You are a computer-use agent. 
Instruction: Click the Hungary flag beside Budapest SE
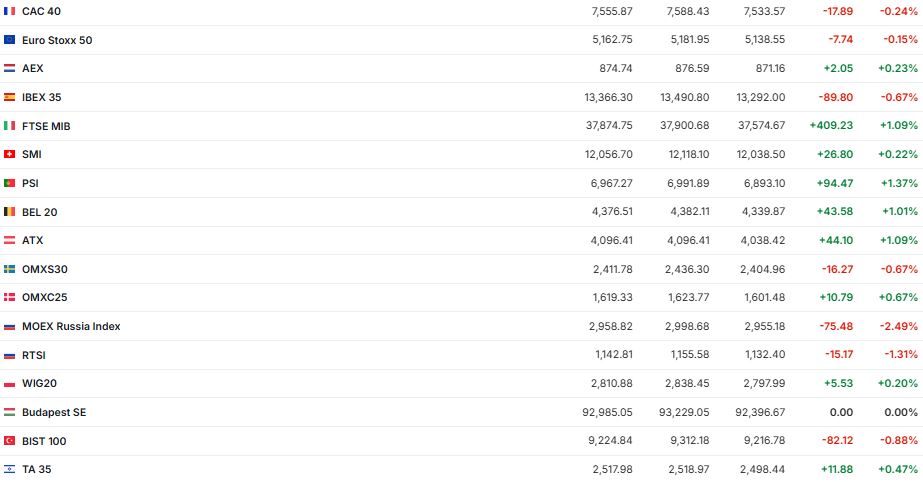click(9, 412)
